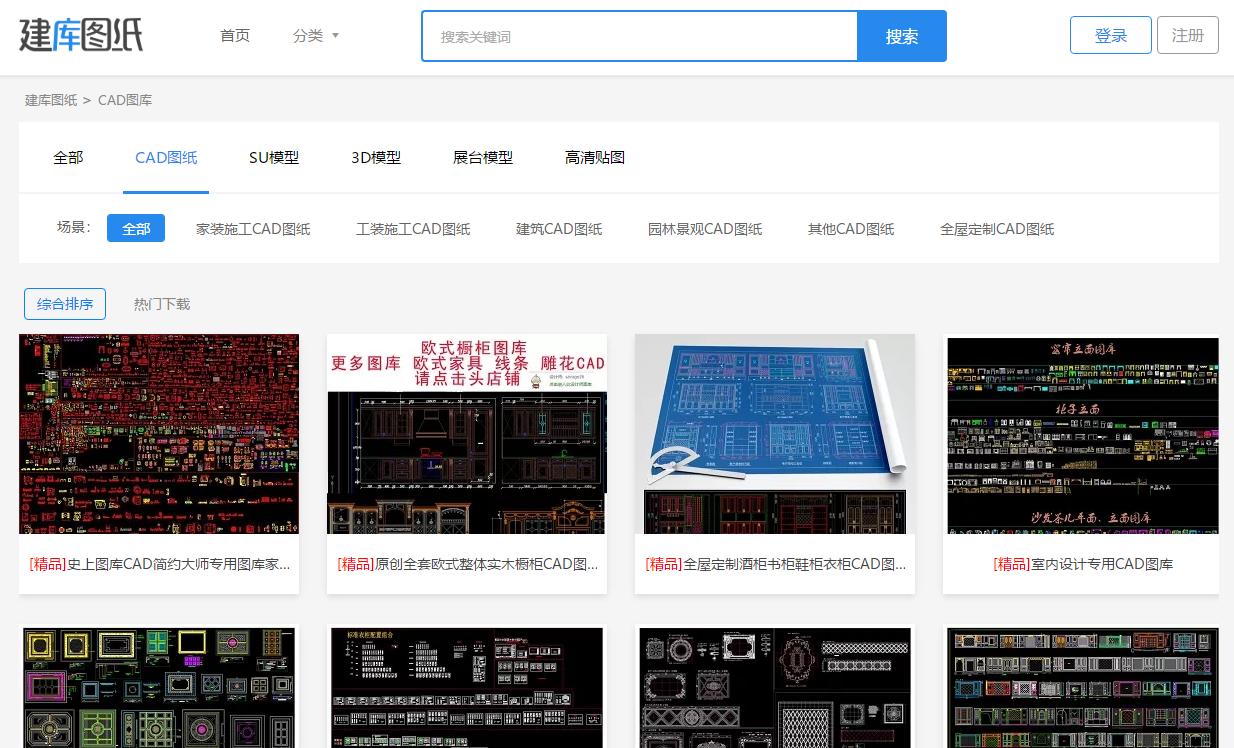Switch to the SU模型 tab
1234x748 pixels.
coord(273,157)
